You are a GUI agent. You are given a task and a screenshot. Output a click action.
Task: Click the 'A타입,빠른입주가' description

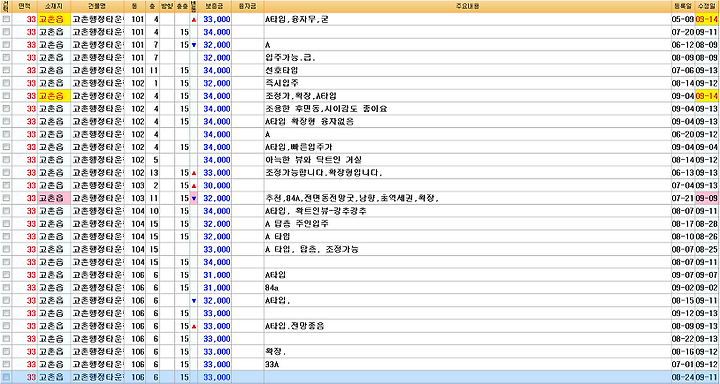click(x=299, y=147)
